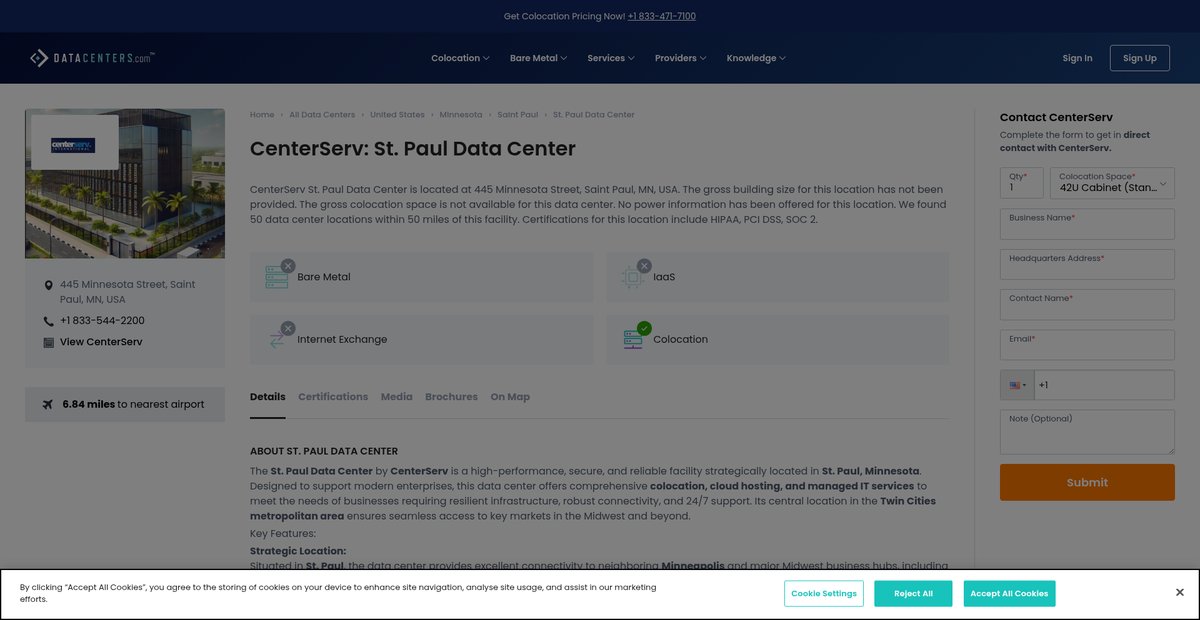Open the Saint Paul breadcrumb
Screen dimensions: 1200x620
point(517,115)
